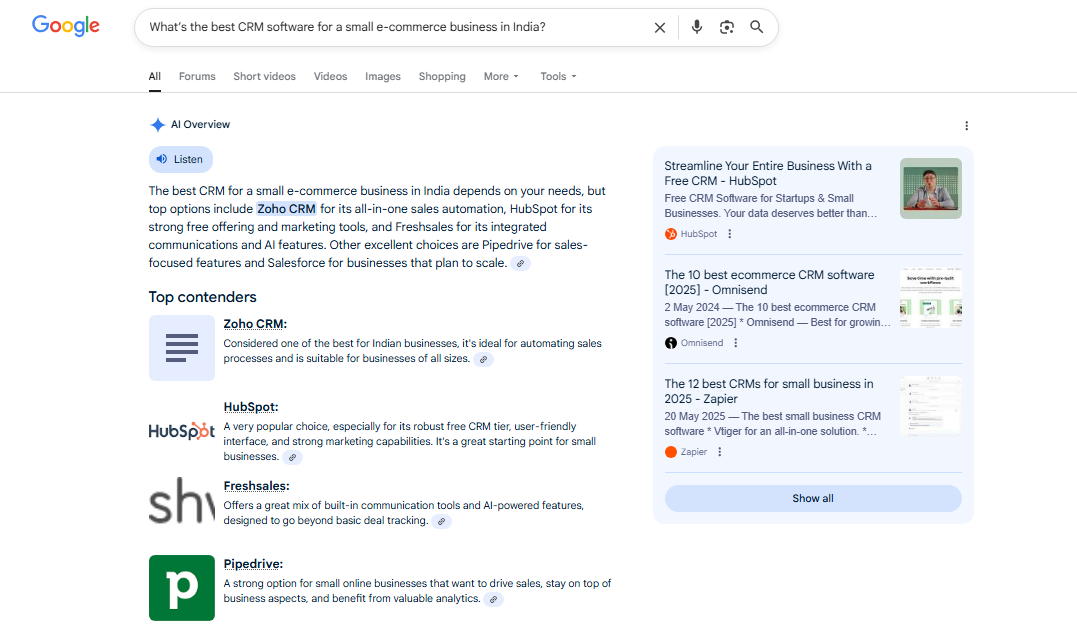Click the HubSpot video thumbnail

pos(931,189)
